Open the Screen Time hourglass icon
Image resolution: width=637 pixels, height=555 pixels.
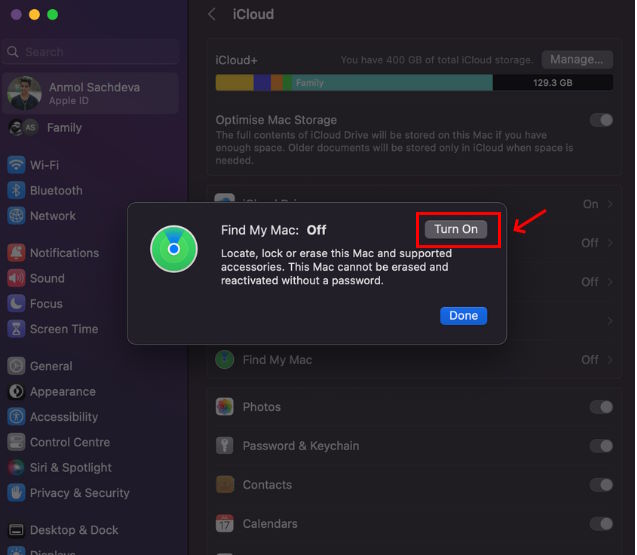(x=16, y=329)
